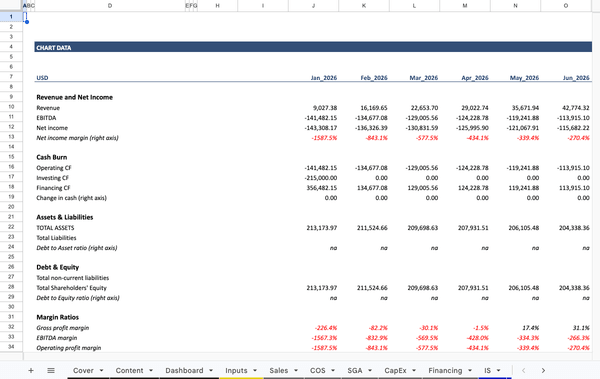600x379 pixels.
Task: Switch to the Content sheet tab
Action: (129, 370)
